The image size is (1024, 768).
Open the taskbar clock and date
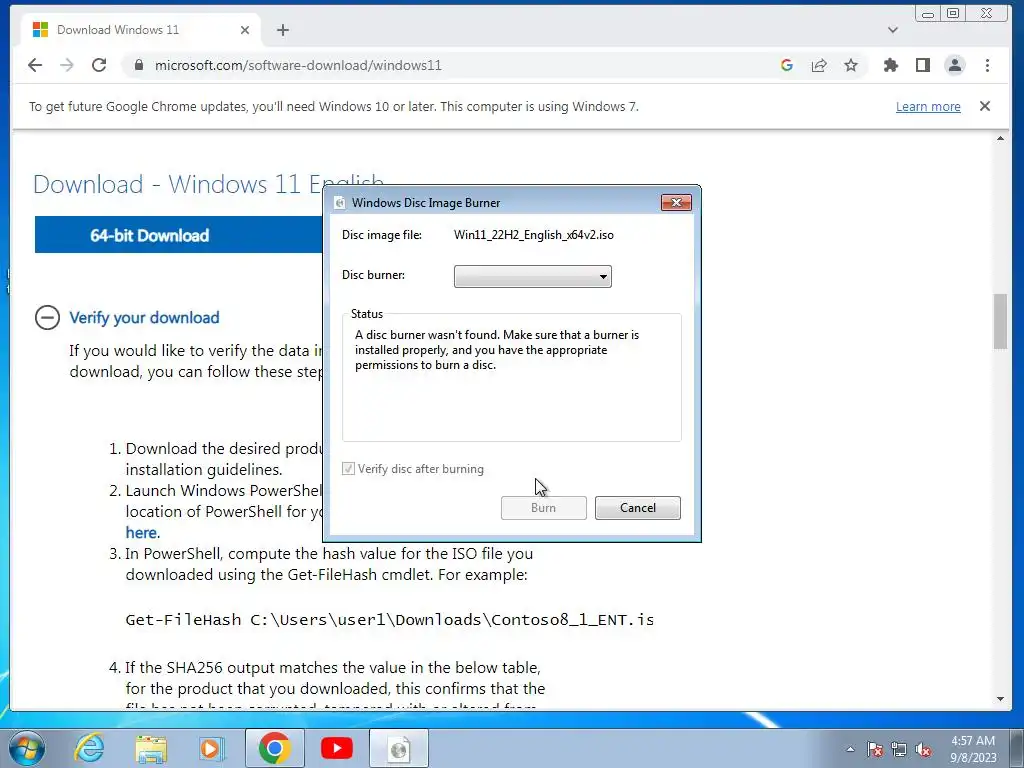[x=973, y=749]
